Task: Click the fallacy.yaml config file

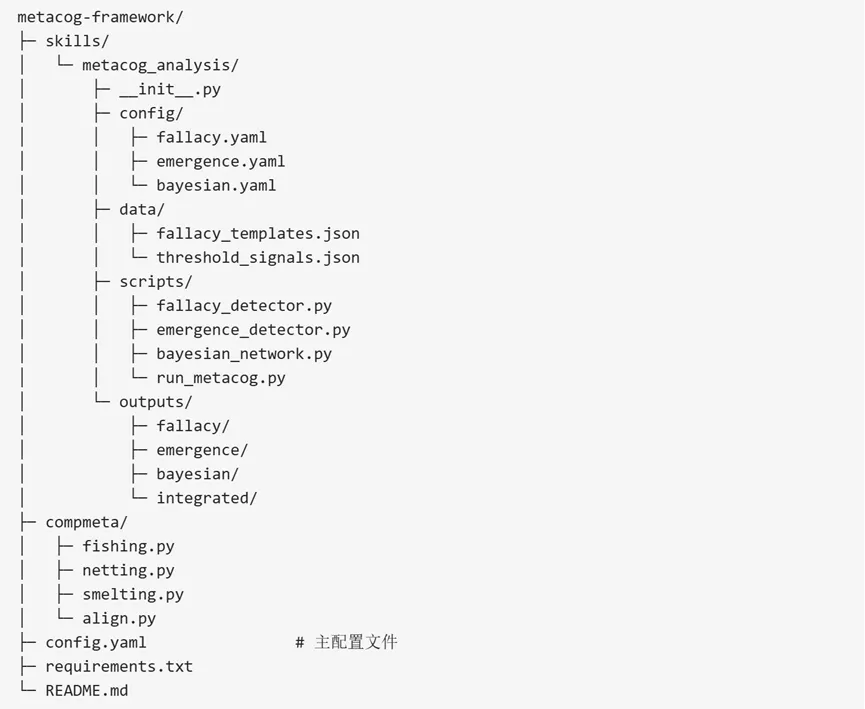Action: point(211,137)
